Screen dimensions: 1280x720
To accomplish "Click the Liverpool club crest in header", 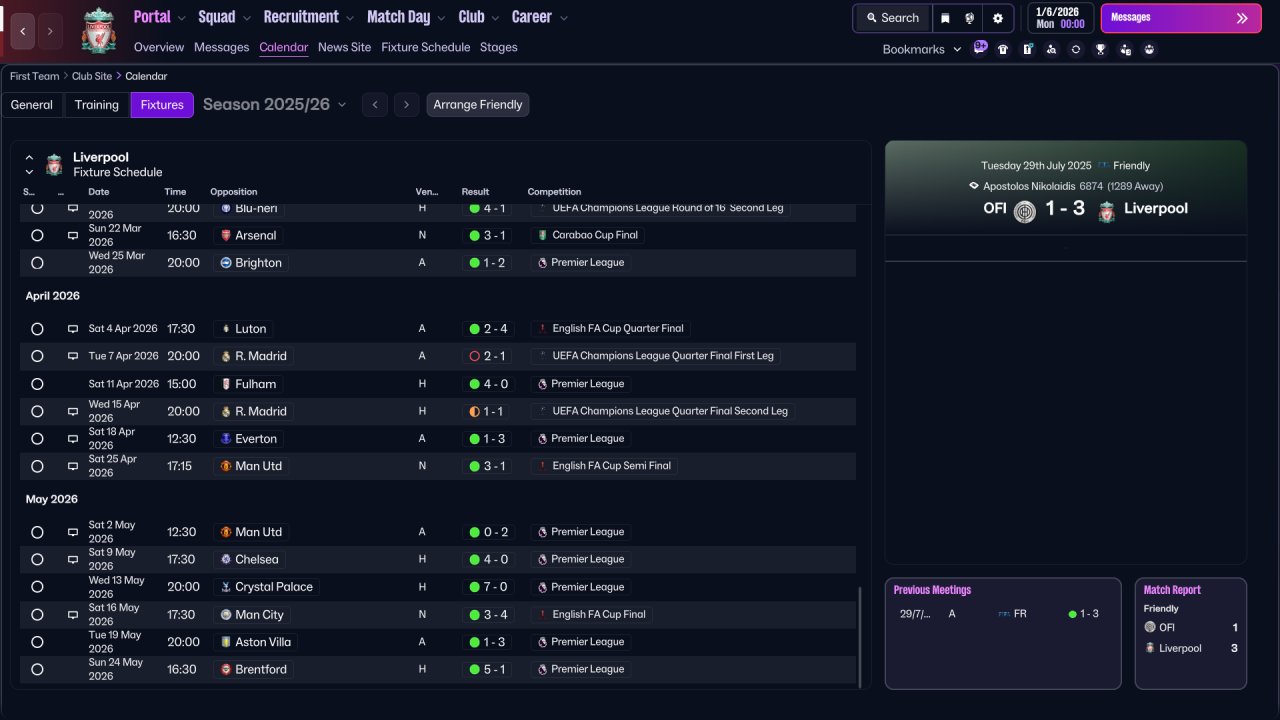I will pyautogui.click(x=99, y=30).
